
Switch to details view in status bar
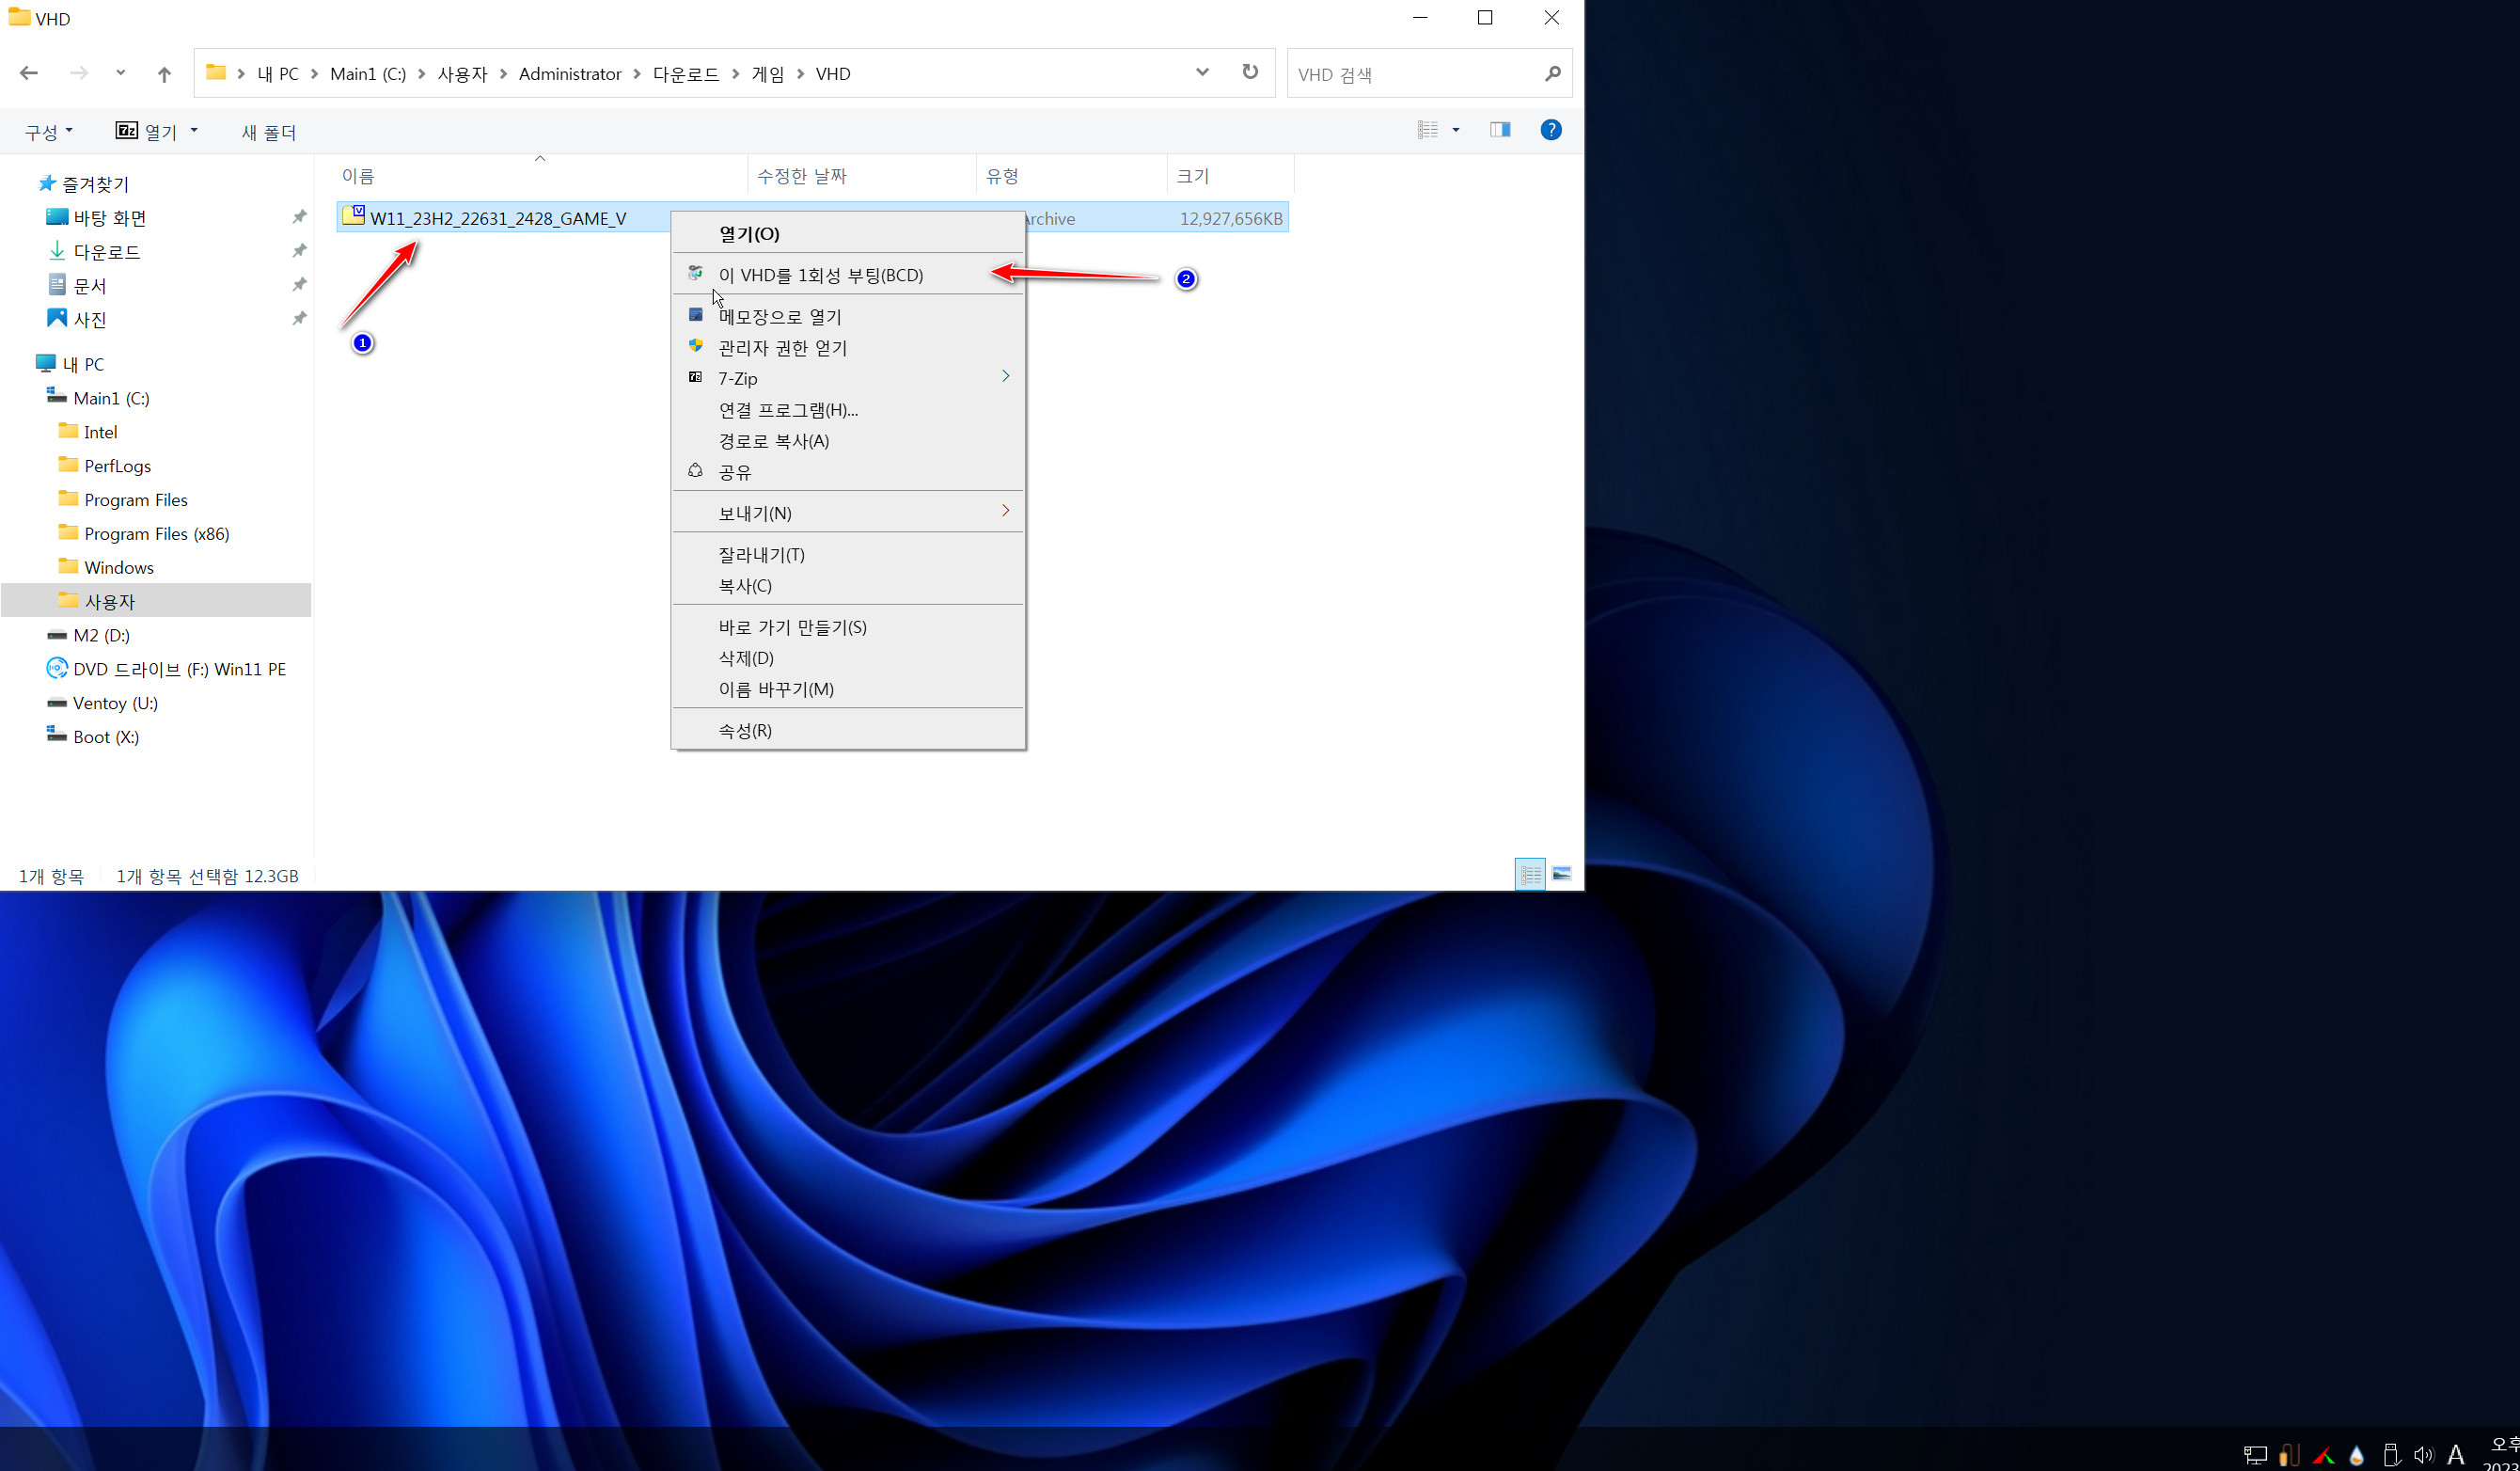point(1530,875)
